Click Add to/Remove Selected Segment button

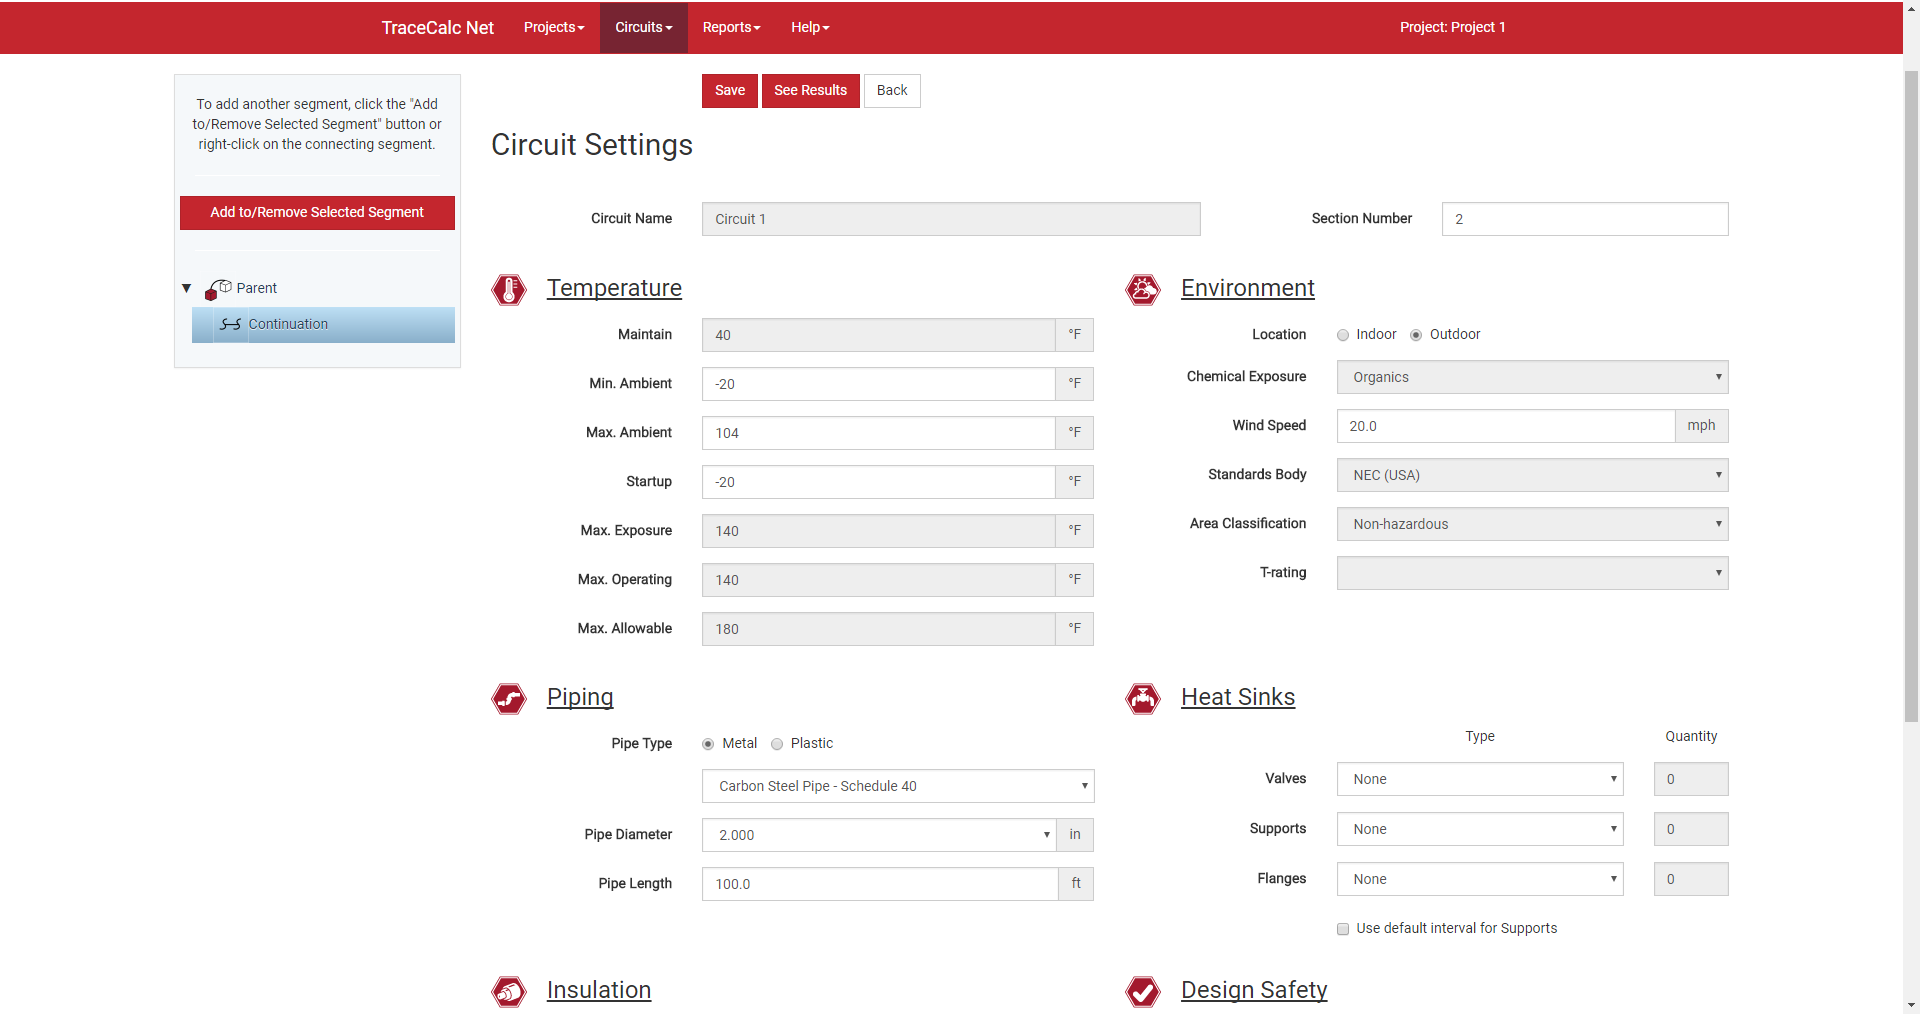[x=317, y=213]
